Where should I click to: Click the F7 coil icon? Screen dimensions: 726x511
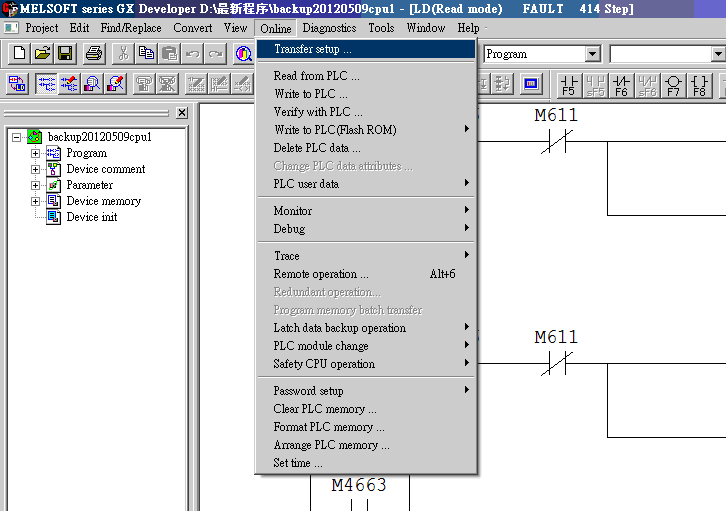673,85
